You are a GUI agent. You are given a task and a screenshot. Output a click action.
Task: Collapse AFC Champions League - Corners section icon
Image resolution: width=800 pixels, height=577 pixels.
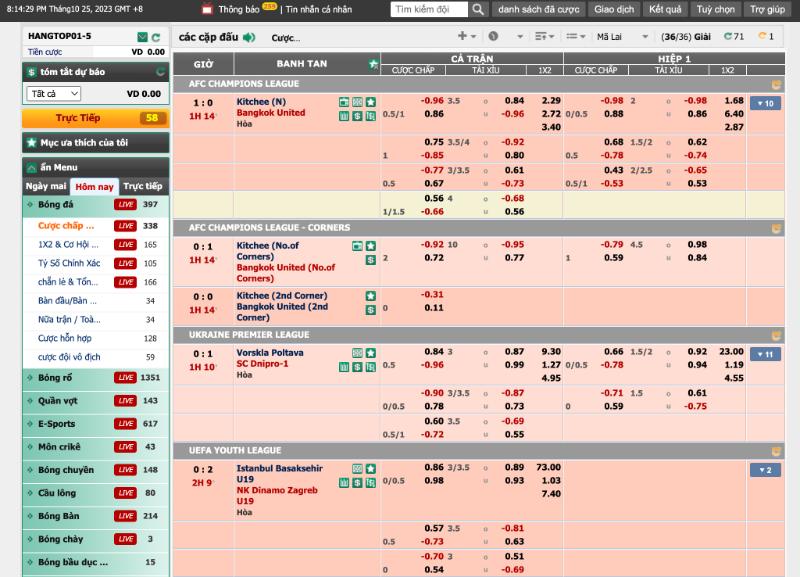[776, 228]
